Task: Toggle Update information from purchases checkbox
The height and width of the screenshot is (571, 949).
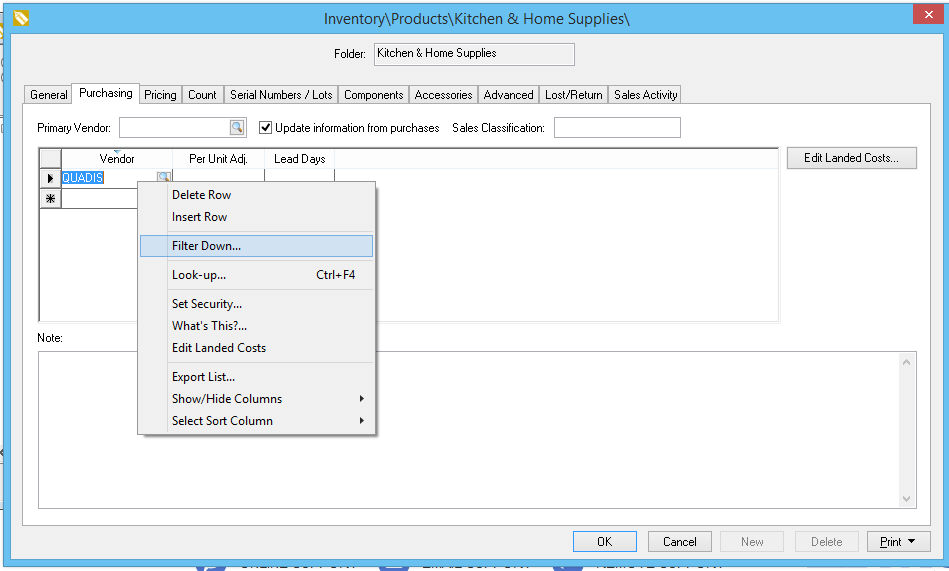Action: click(x=266, y=128)
